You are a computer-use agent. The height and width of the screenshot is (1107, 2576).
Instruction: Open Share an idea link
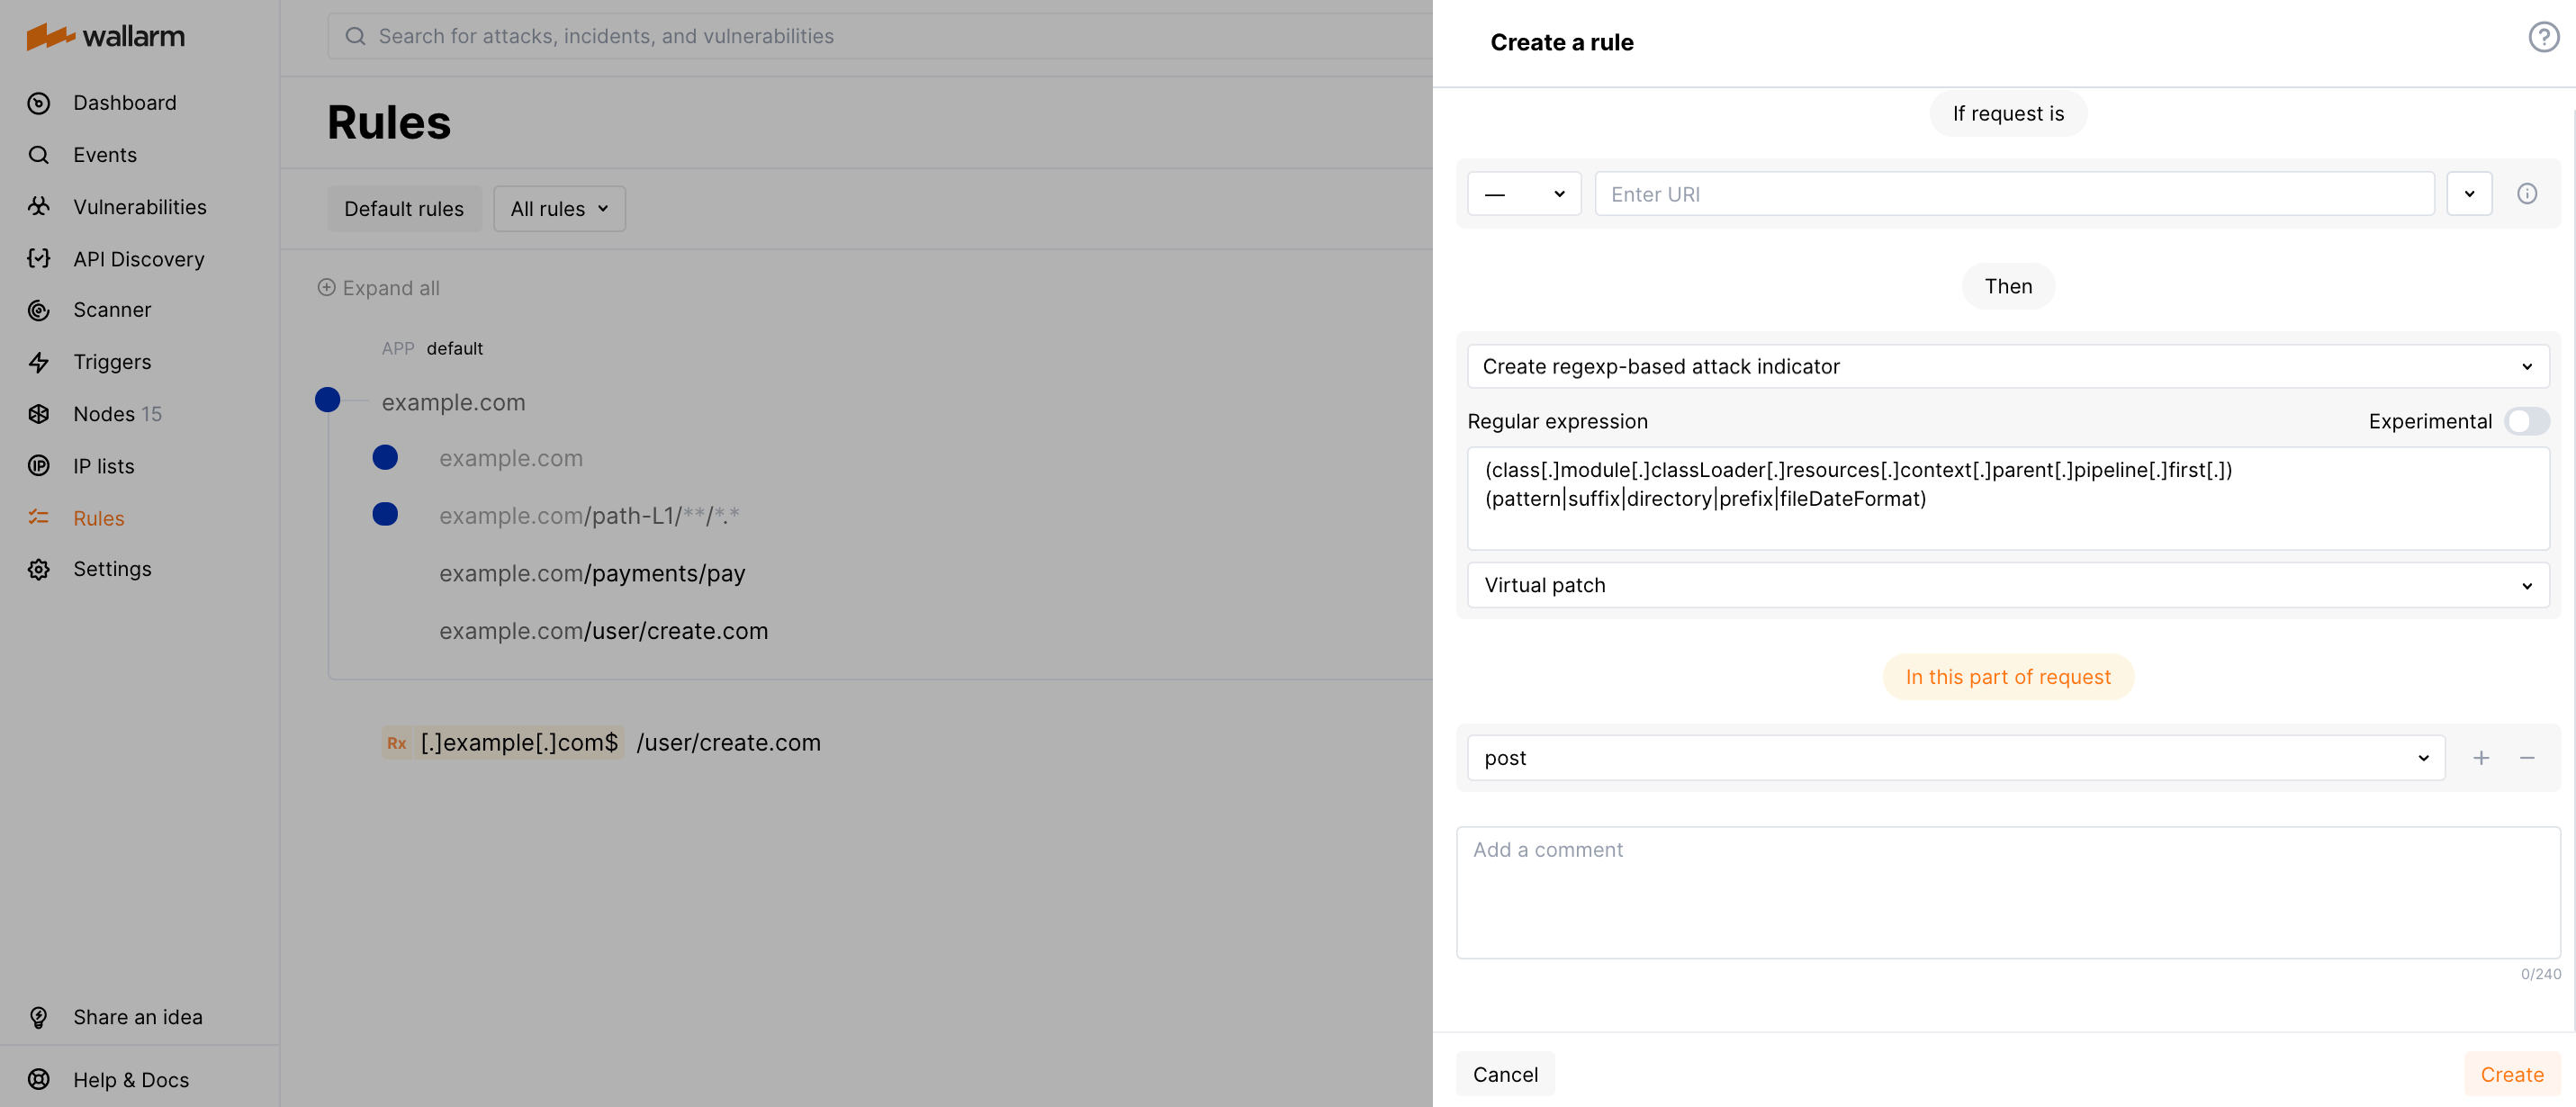[138, 1017]
